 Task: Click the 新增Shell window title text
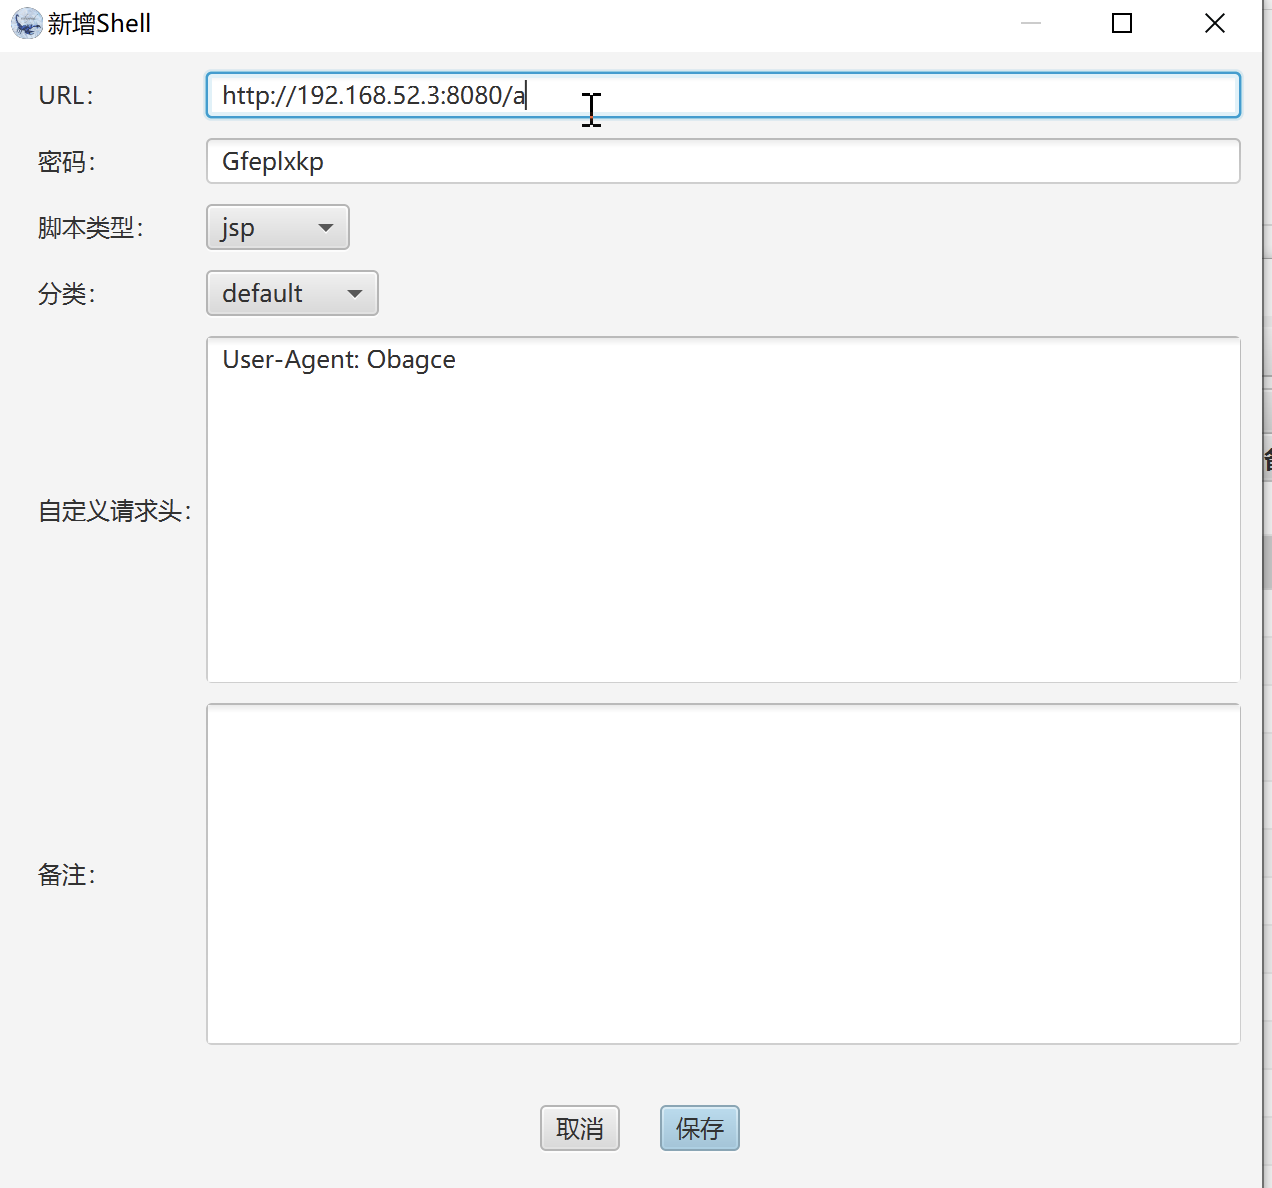point(99,23)
